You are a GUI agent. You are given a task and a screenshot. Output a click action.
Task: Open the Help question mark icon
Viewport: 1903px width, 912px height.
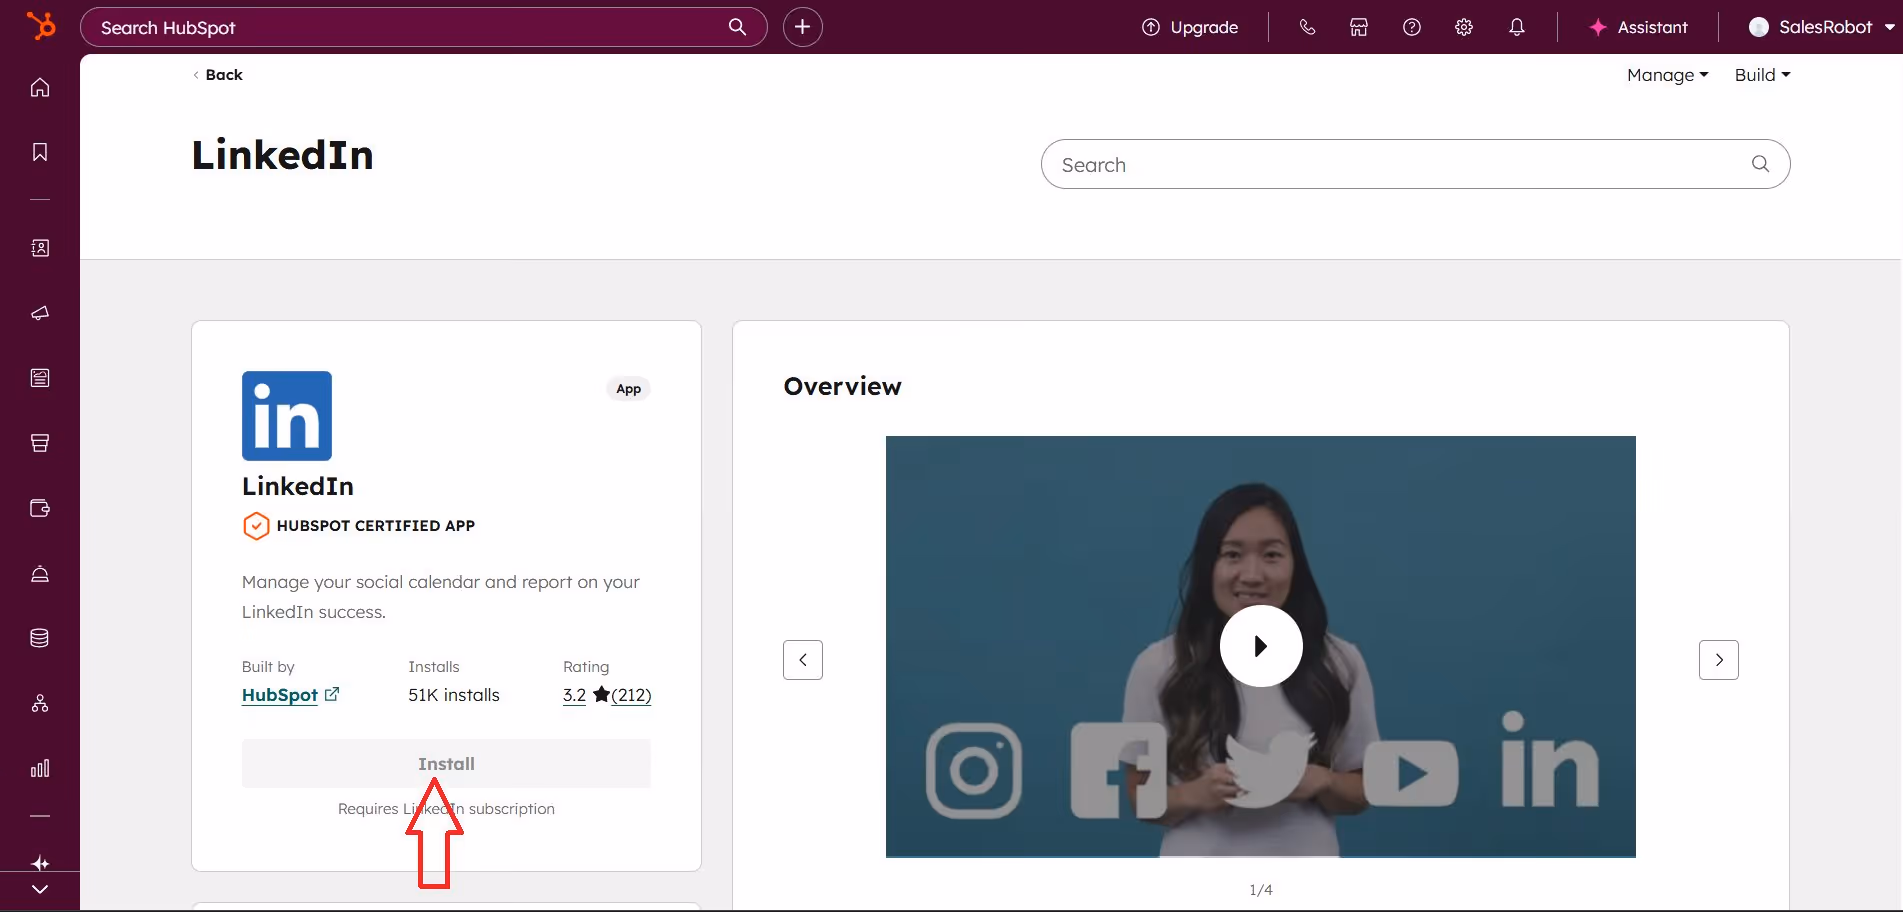pos(1412,27)
